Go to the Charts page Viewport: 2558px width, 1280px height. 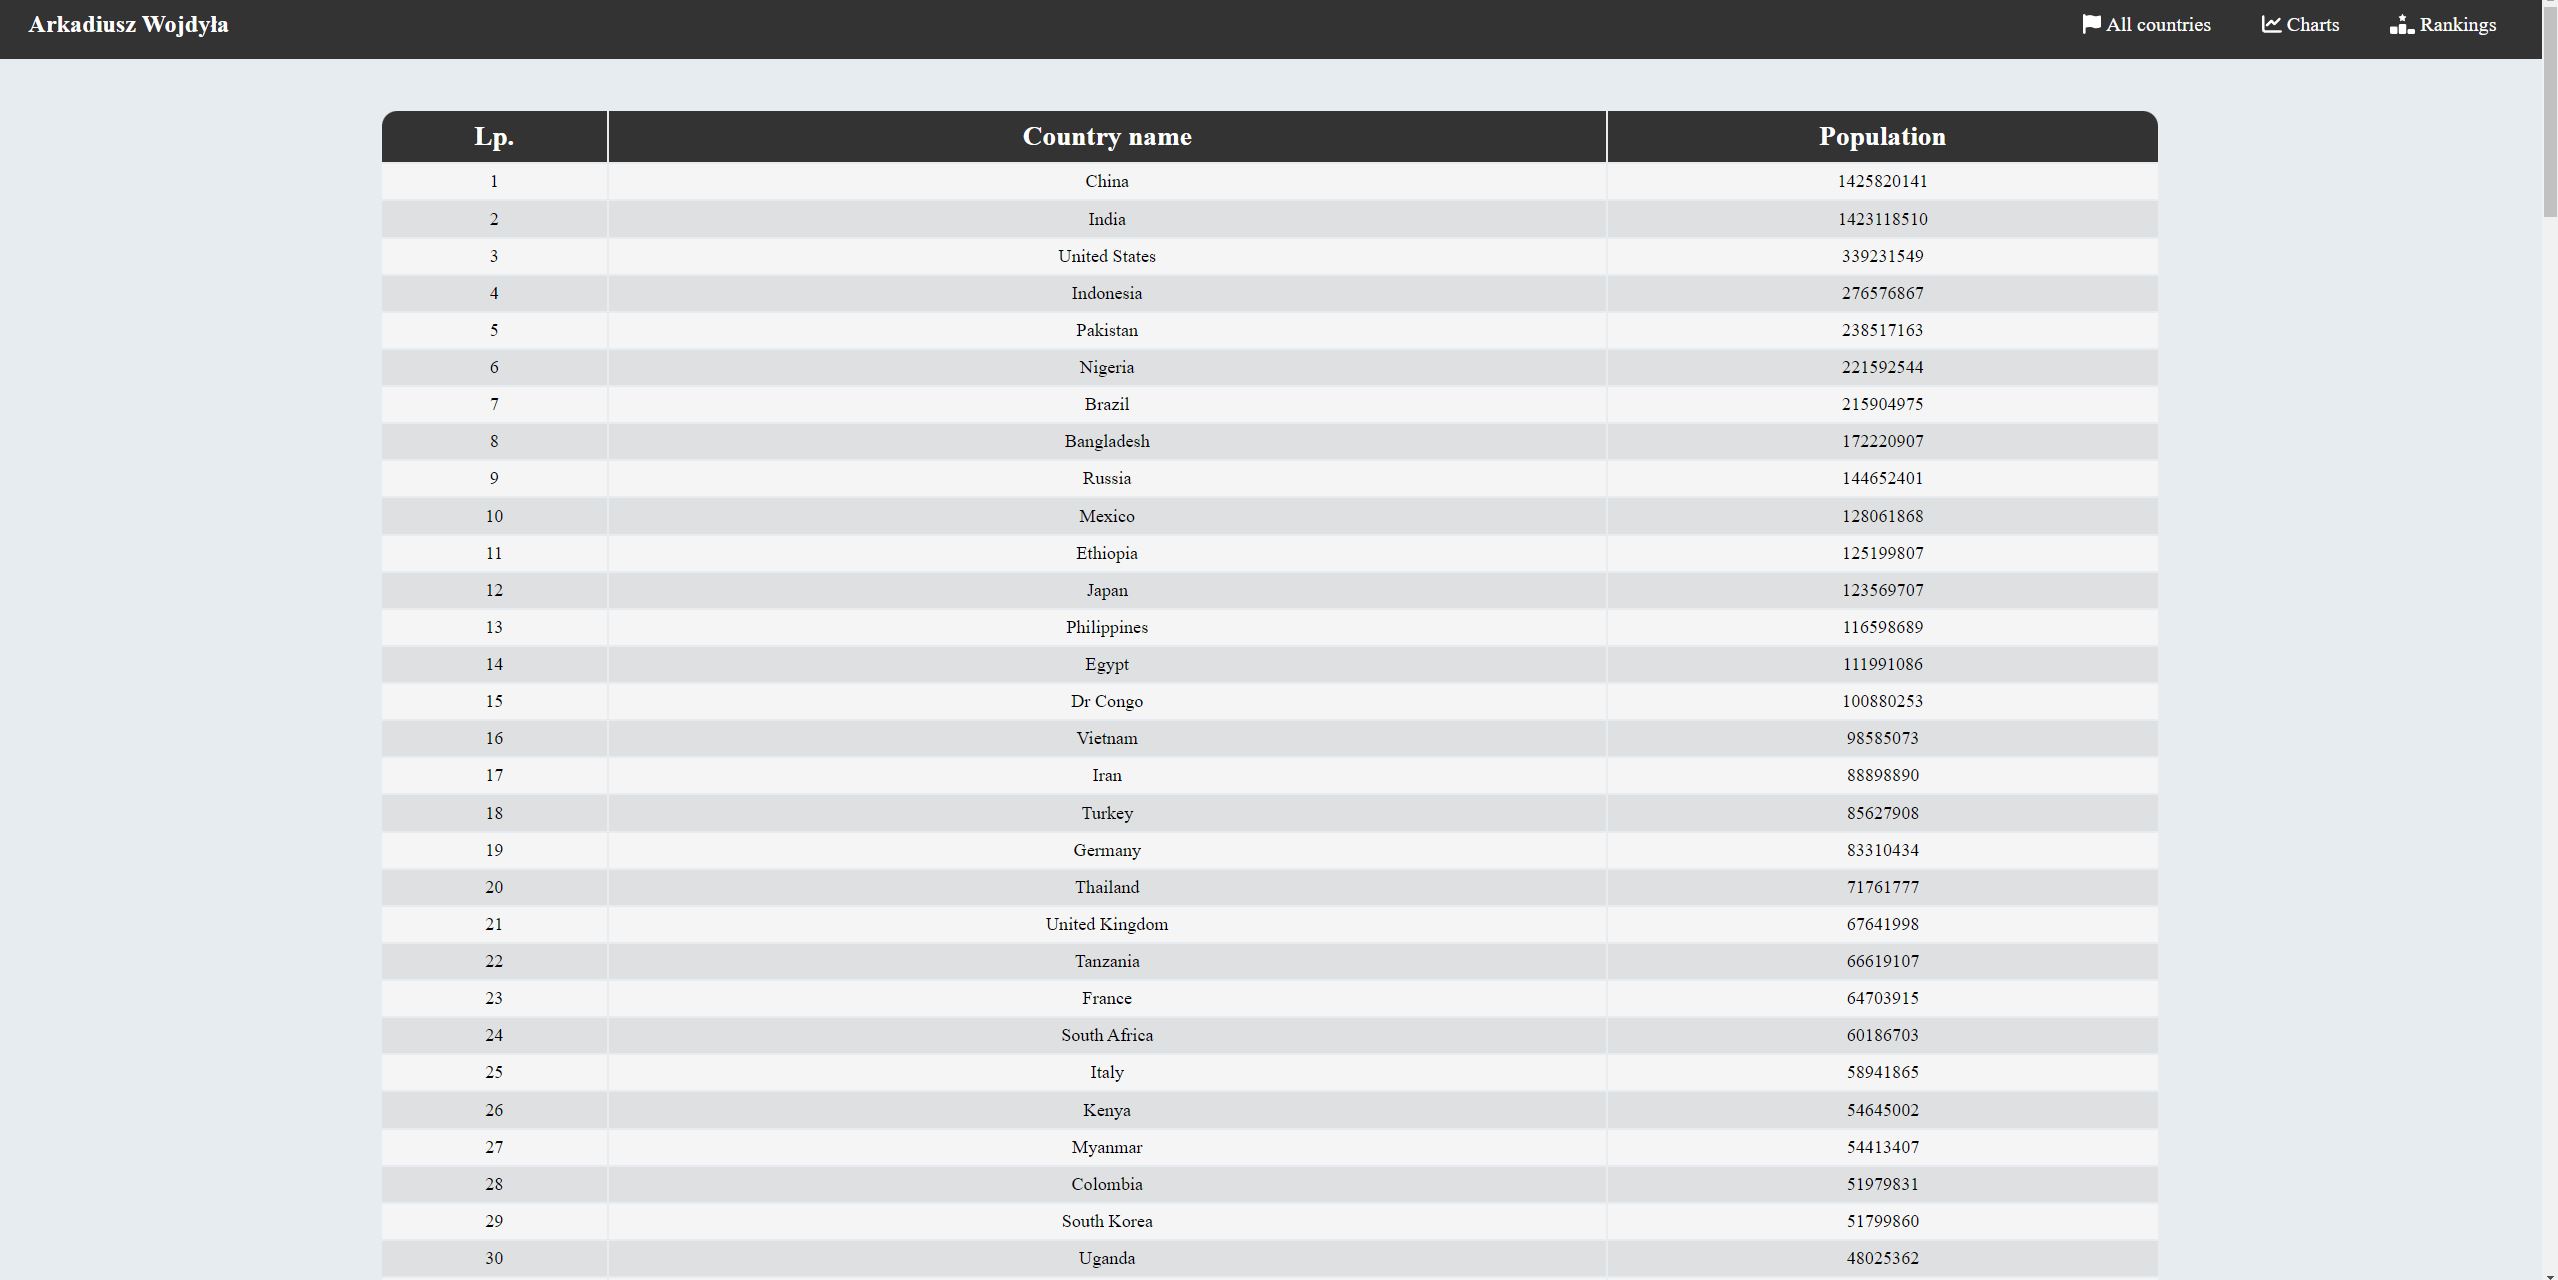[x=2312, y=24]
